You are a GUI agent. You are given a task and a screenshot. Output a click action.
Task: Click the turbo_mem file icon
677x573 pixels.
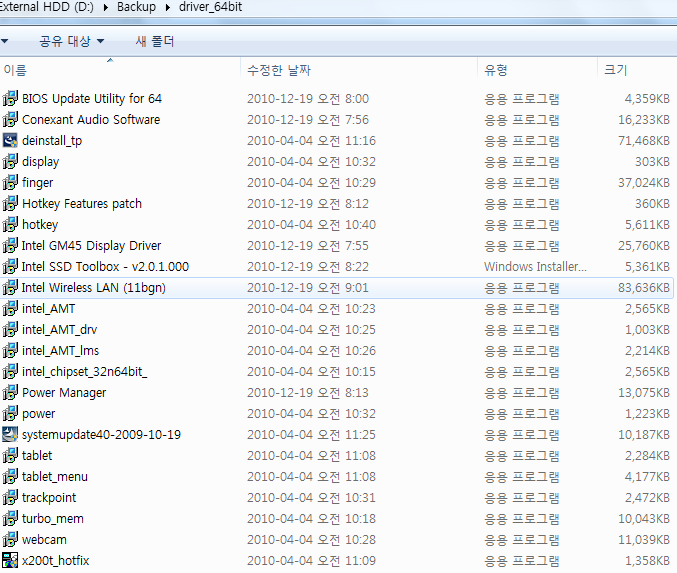[10, 519]
